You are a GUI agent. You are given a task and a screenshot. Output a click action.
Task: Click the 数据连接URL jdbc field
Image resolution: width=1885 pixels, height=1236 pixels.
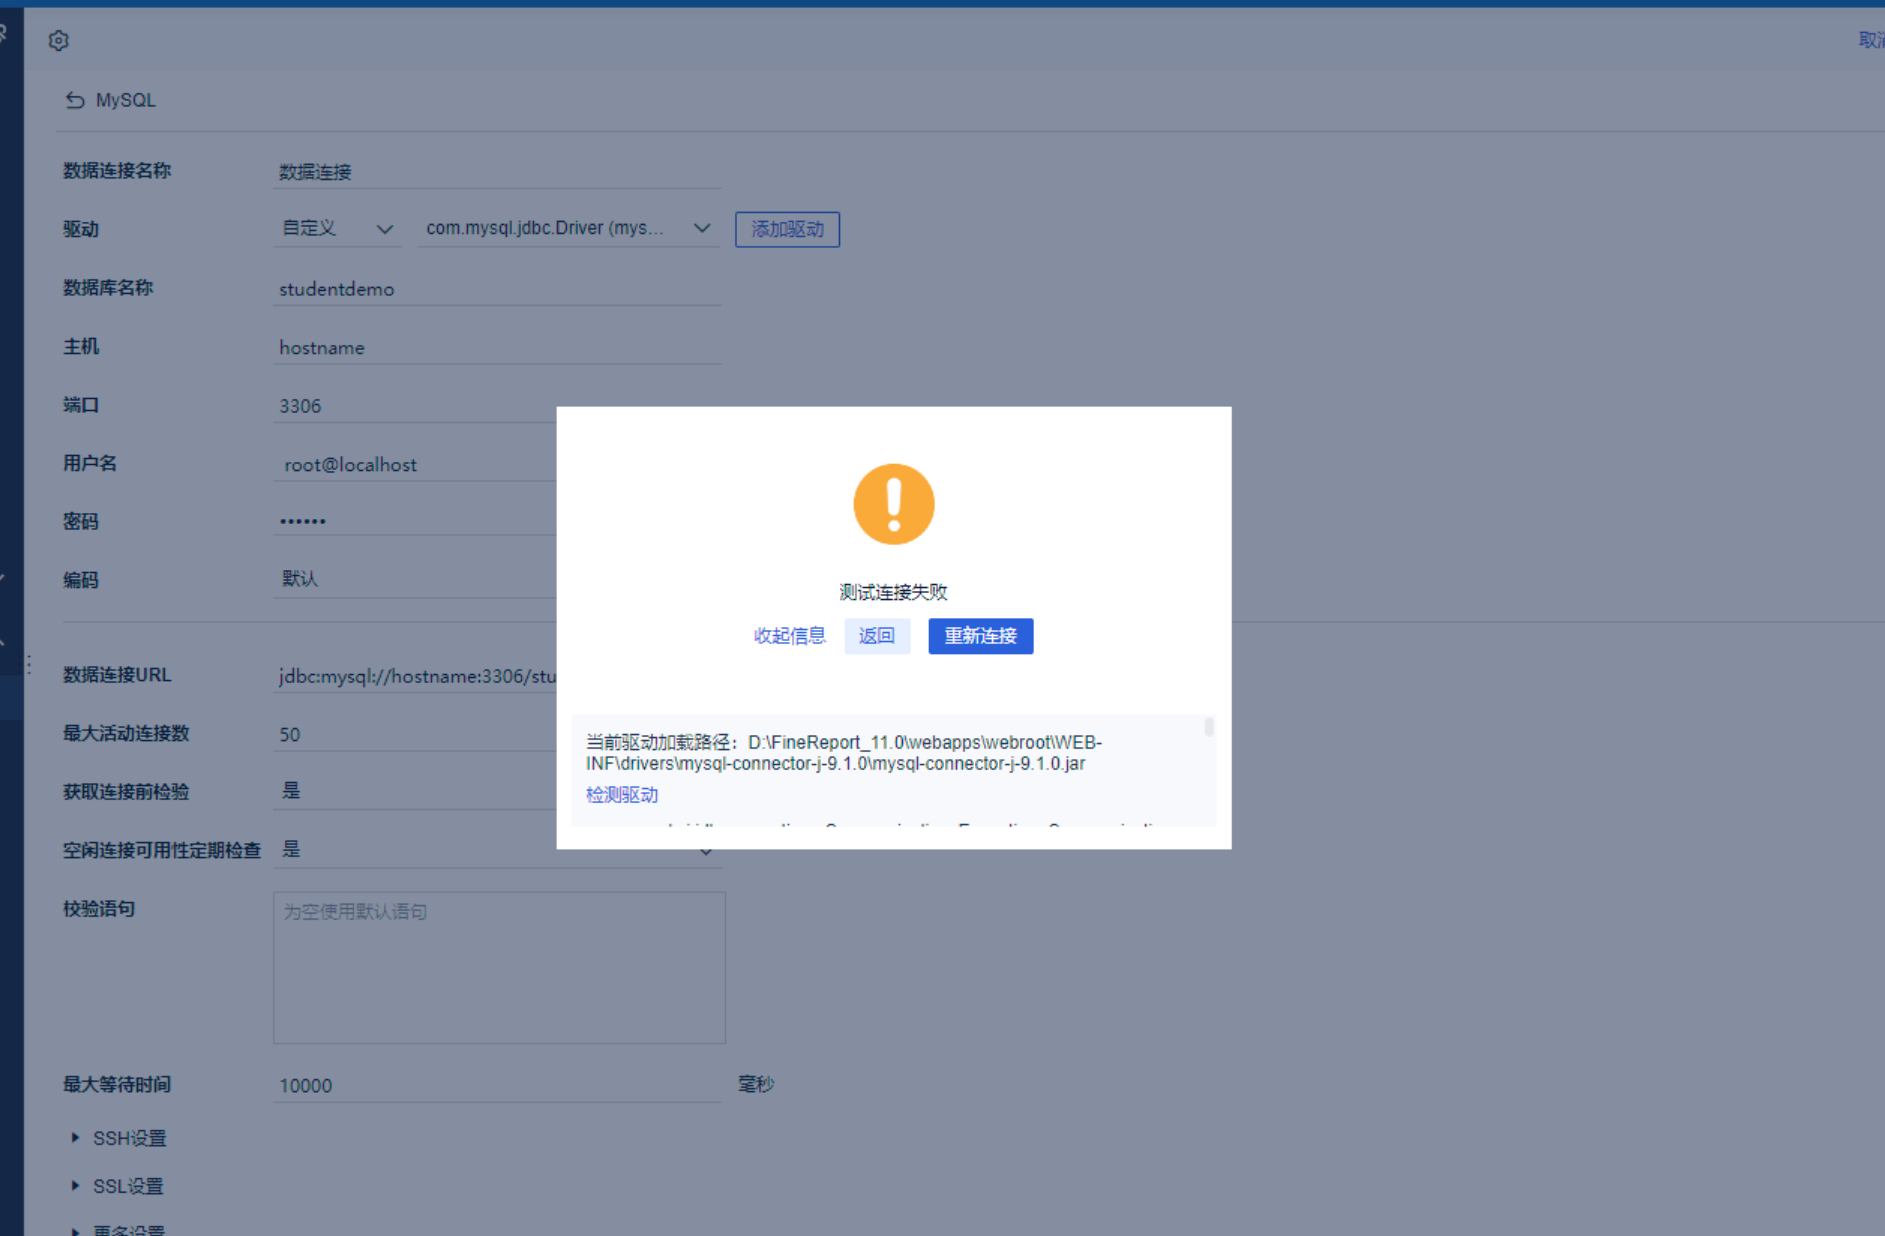tap(415, 676)
